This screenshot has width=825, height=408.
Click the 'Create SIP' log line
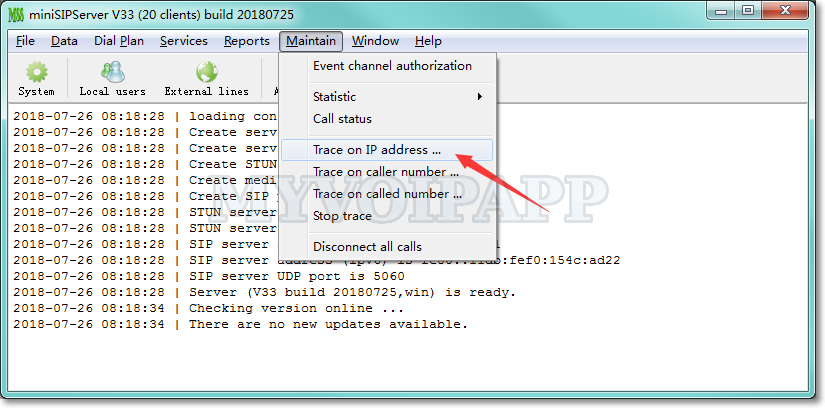145,196
